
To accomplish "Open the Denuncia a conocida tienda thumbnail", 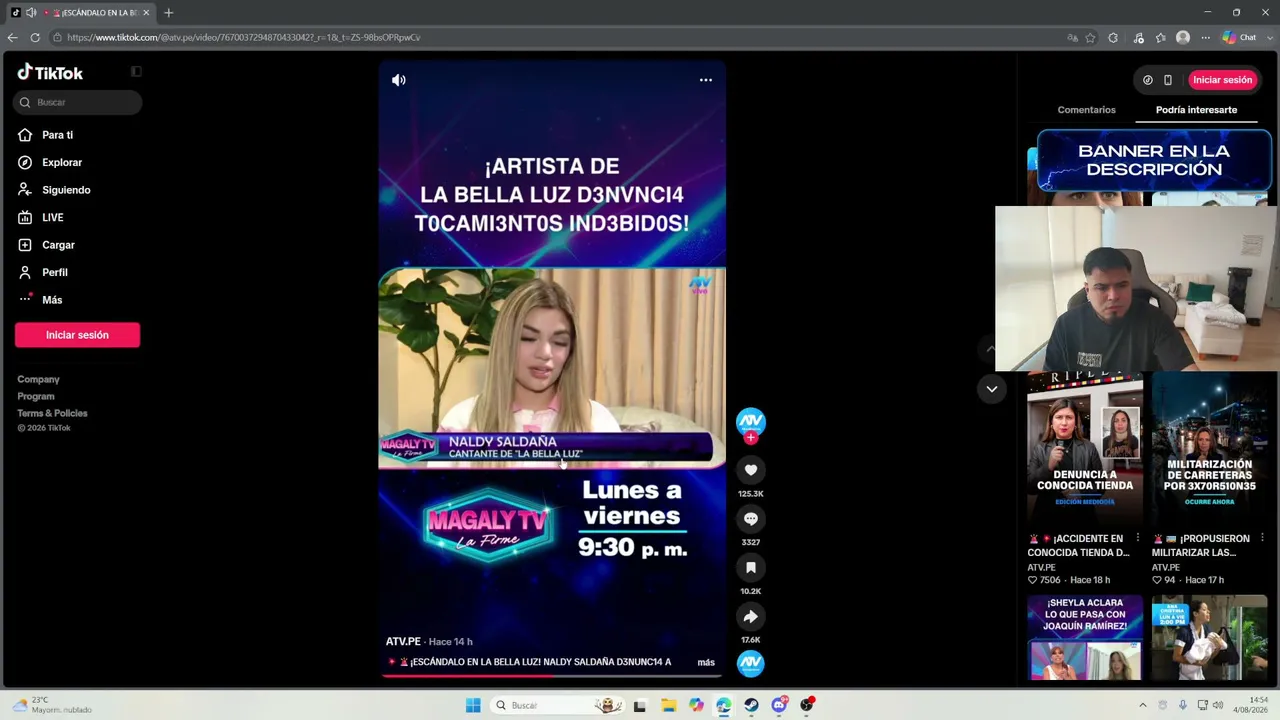I will (x=1085, y=449).
